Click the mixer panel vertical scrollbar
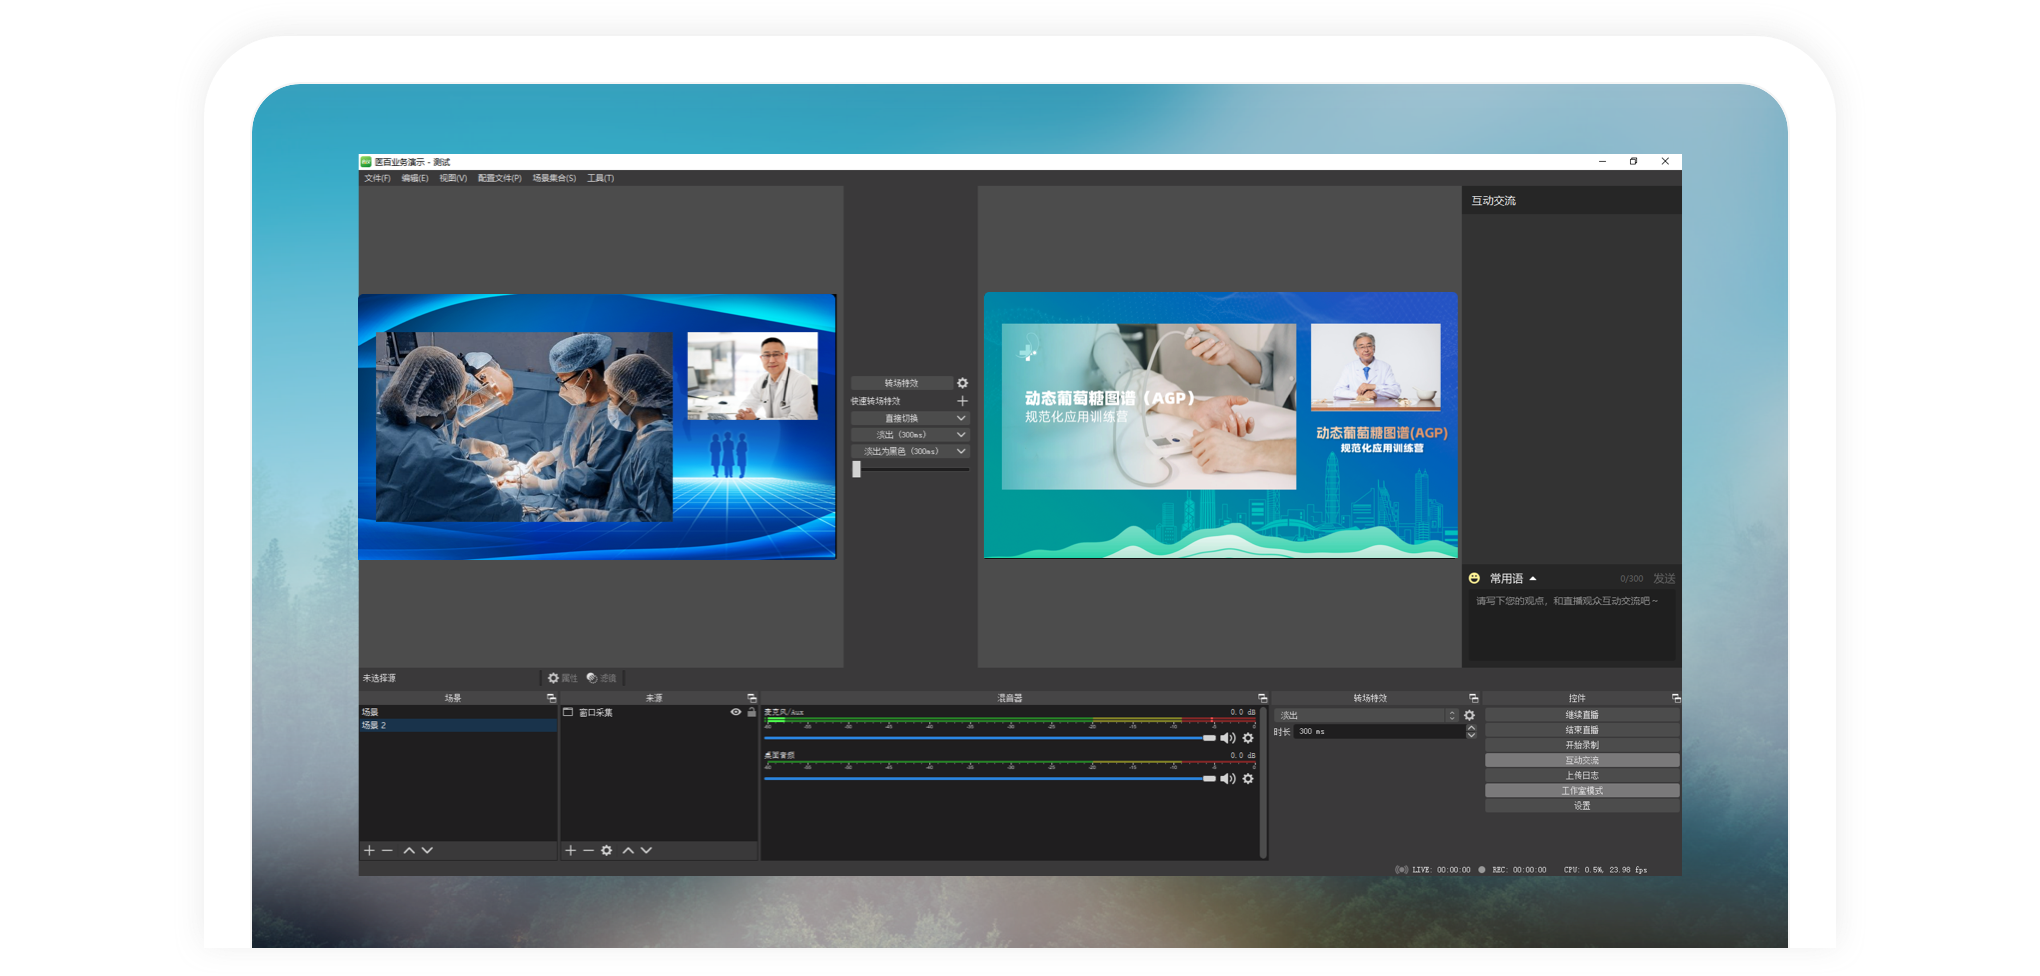Viewport: 2040px width, 976px height. [x=1264, y=782]
